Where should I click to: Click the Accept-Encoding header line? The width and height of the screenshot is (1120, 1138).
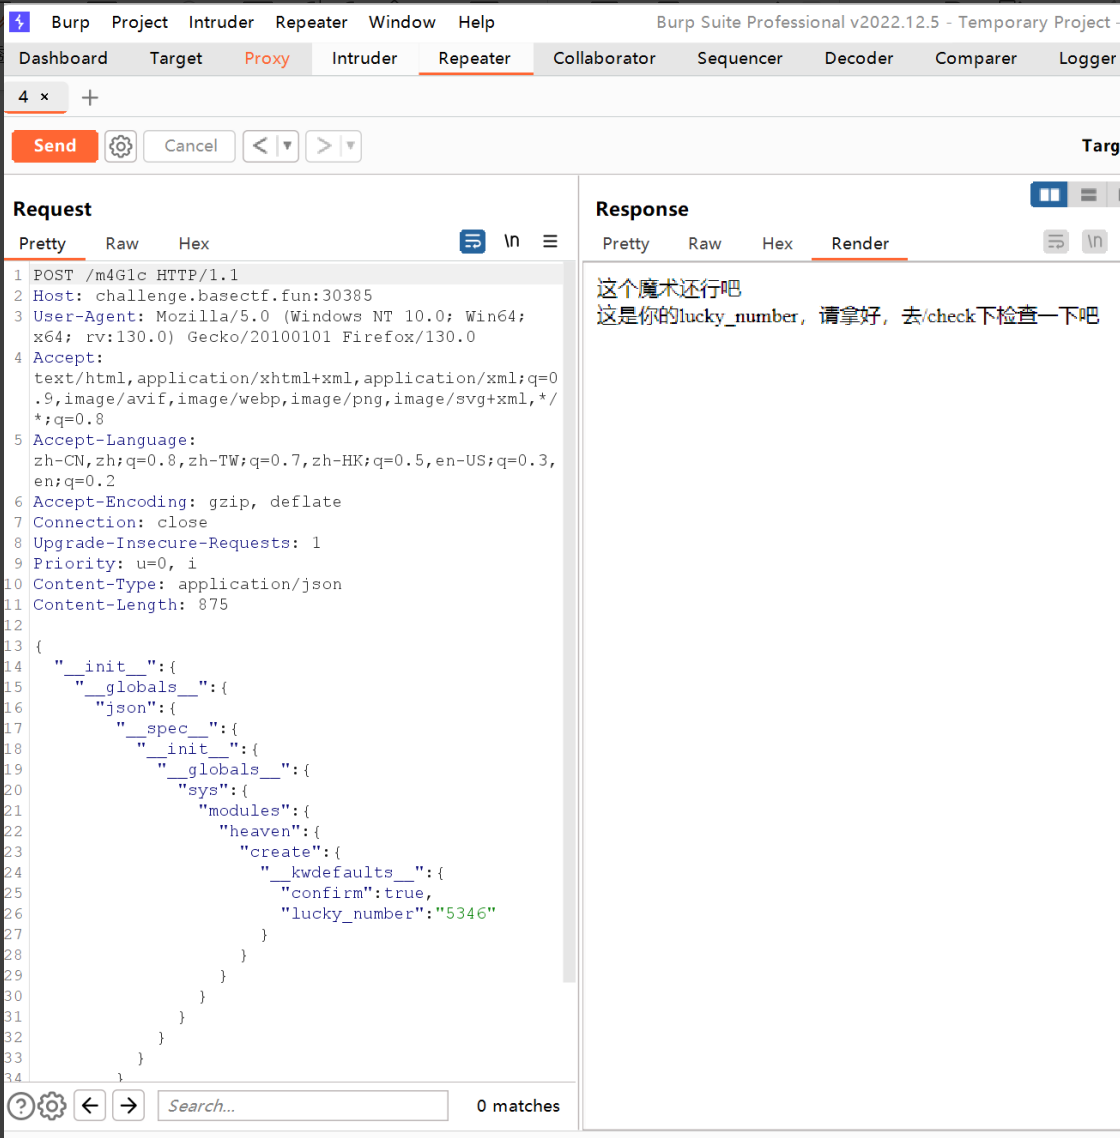(x=187, y=502)
